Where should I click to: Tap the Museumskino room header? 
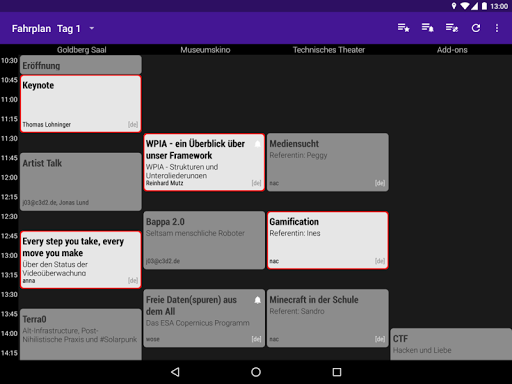[205, 50]
